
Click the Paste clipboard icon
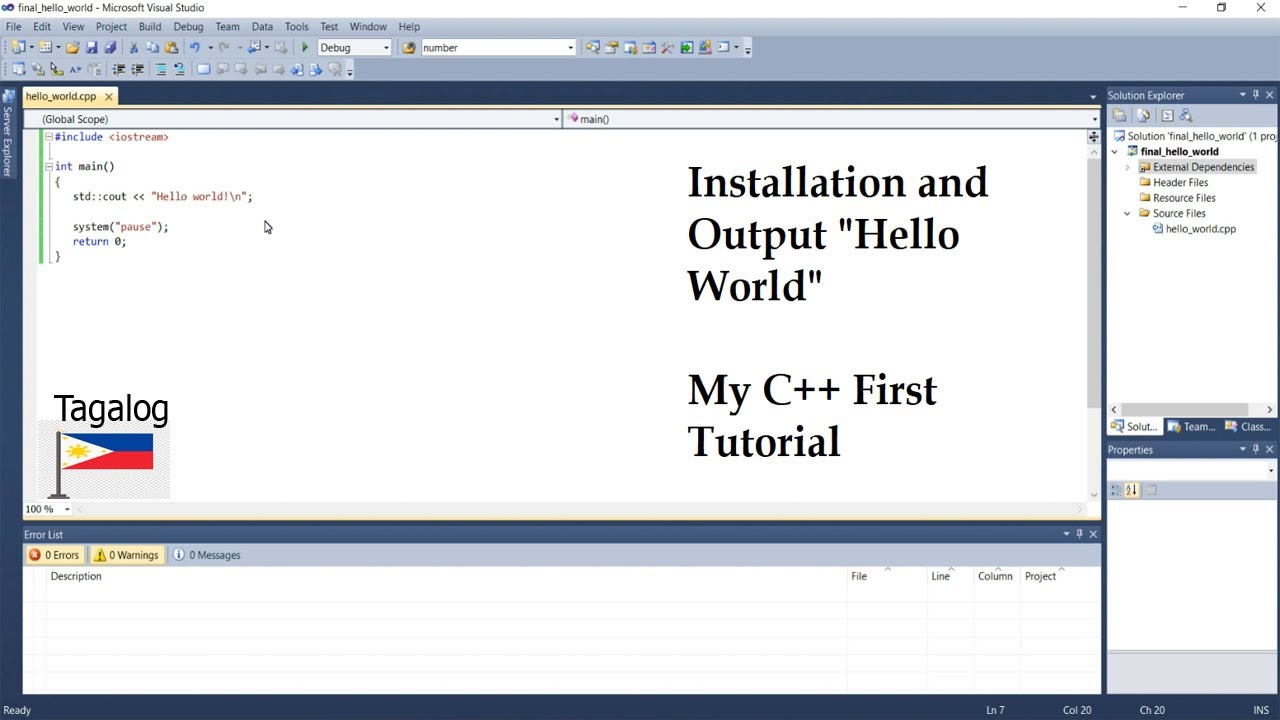(x=171, y=47)
